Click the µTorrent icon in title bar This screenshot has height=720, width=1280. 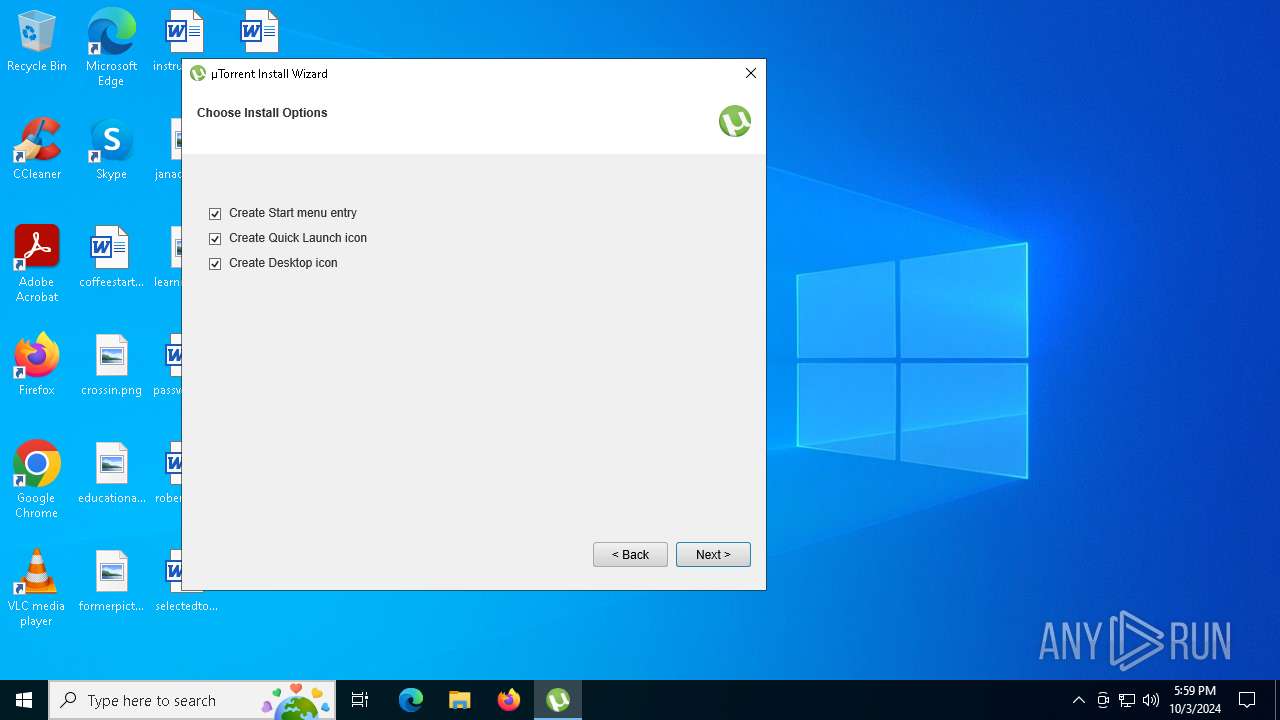(x=198, y=73)
